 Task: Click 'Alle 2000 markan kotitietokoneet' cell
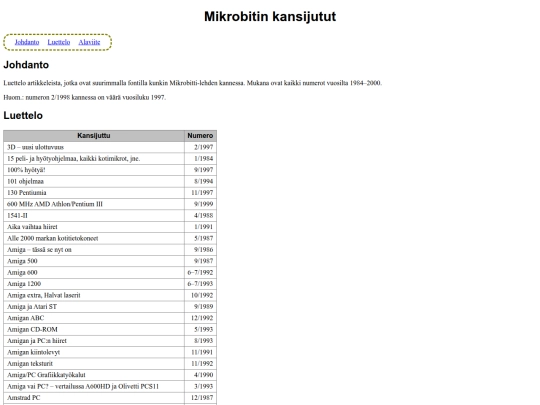[x=94, y=238]
